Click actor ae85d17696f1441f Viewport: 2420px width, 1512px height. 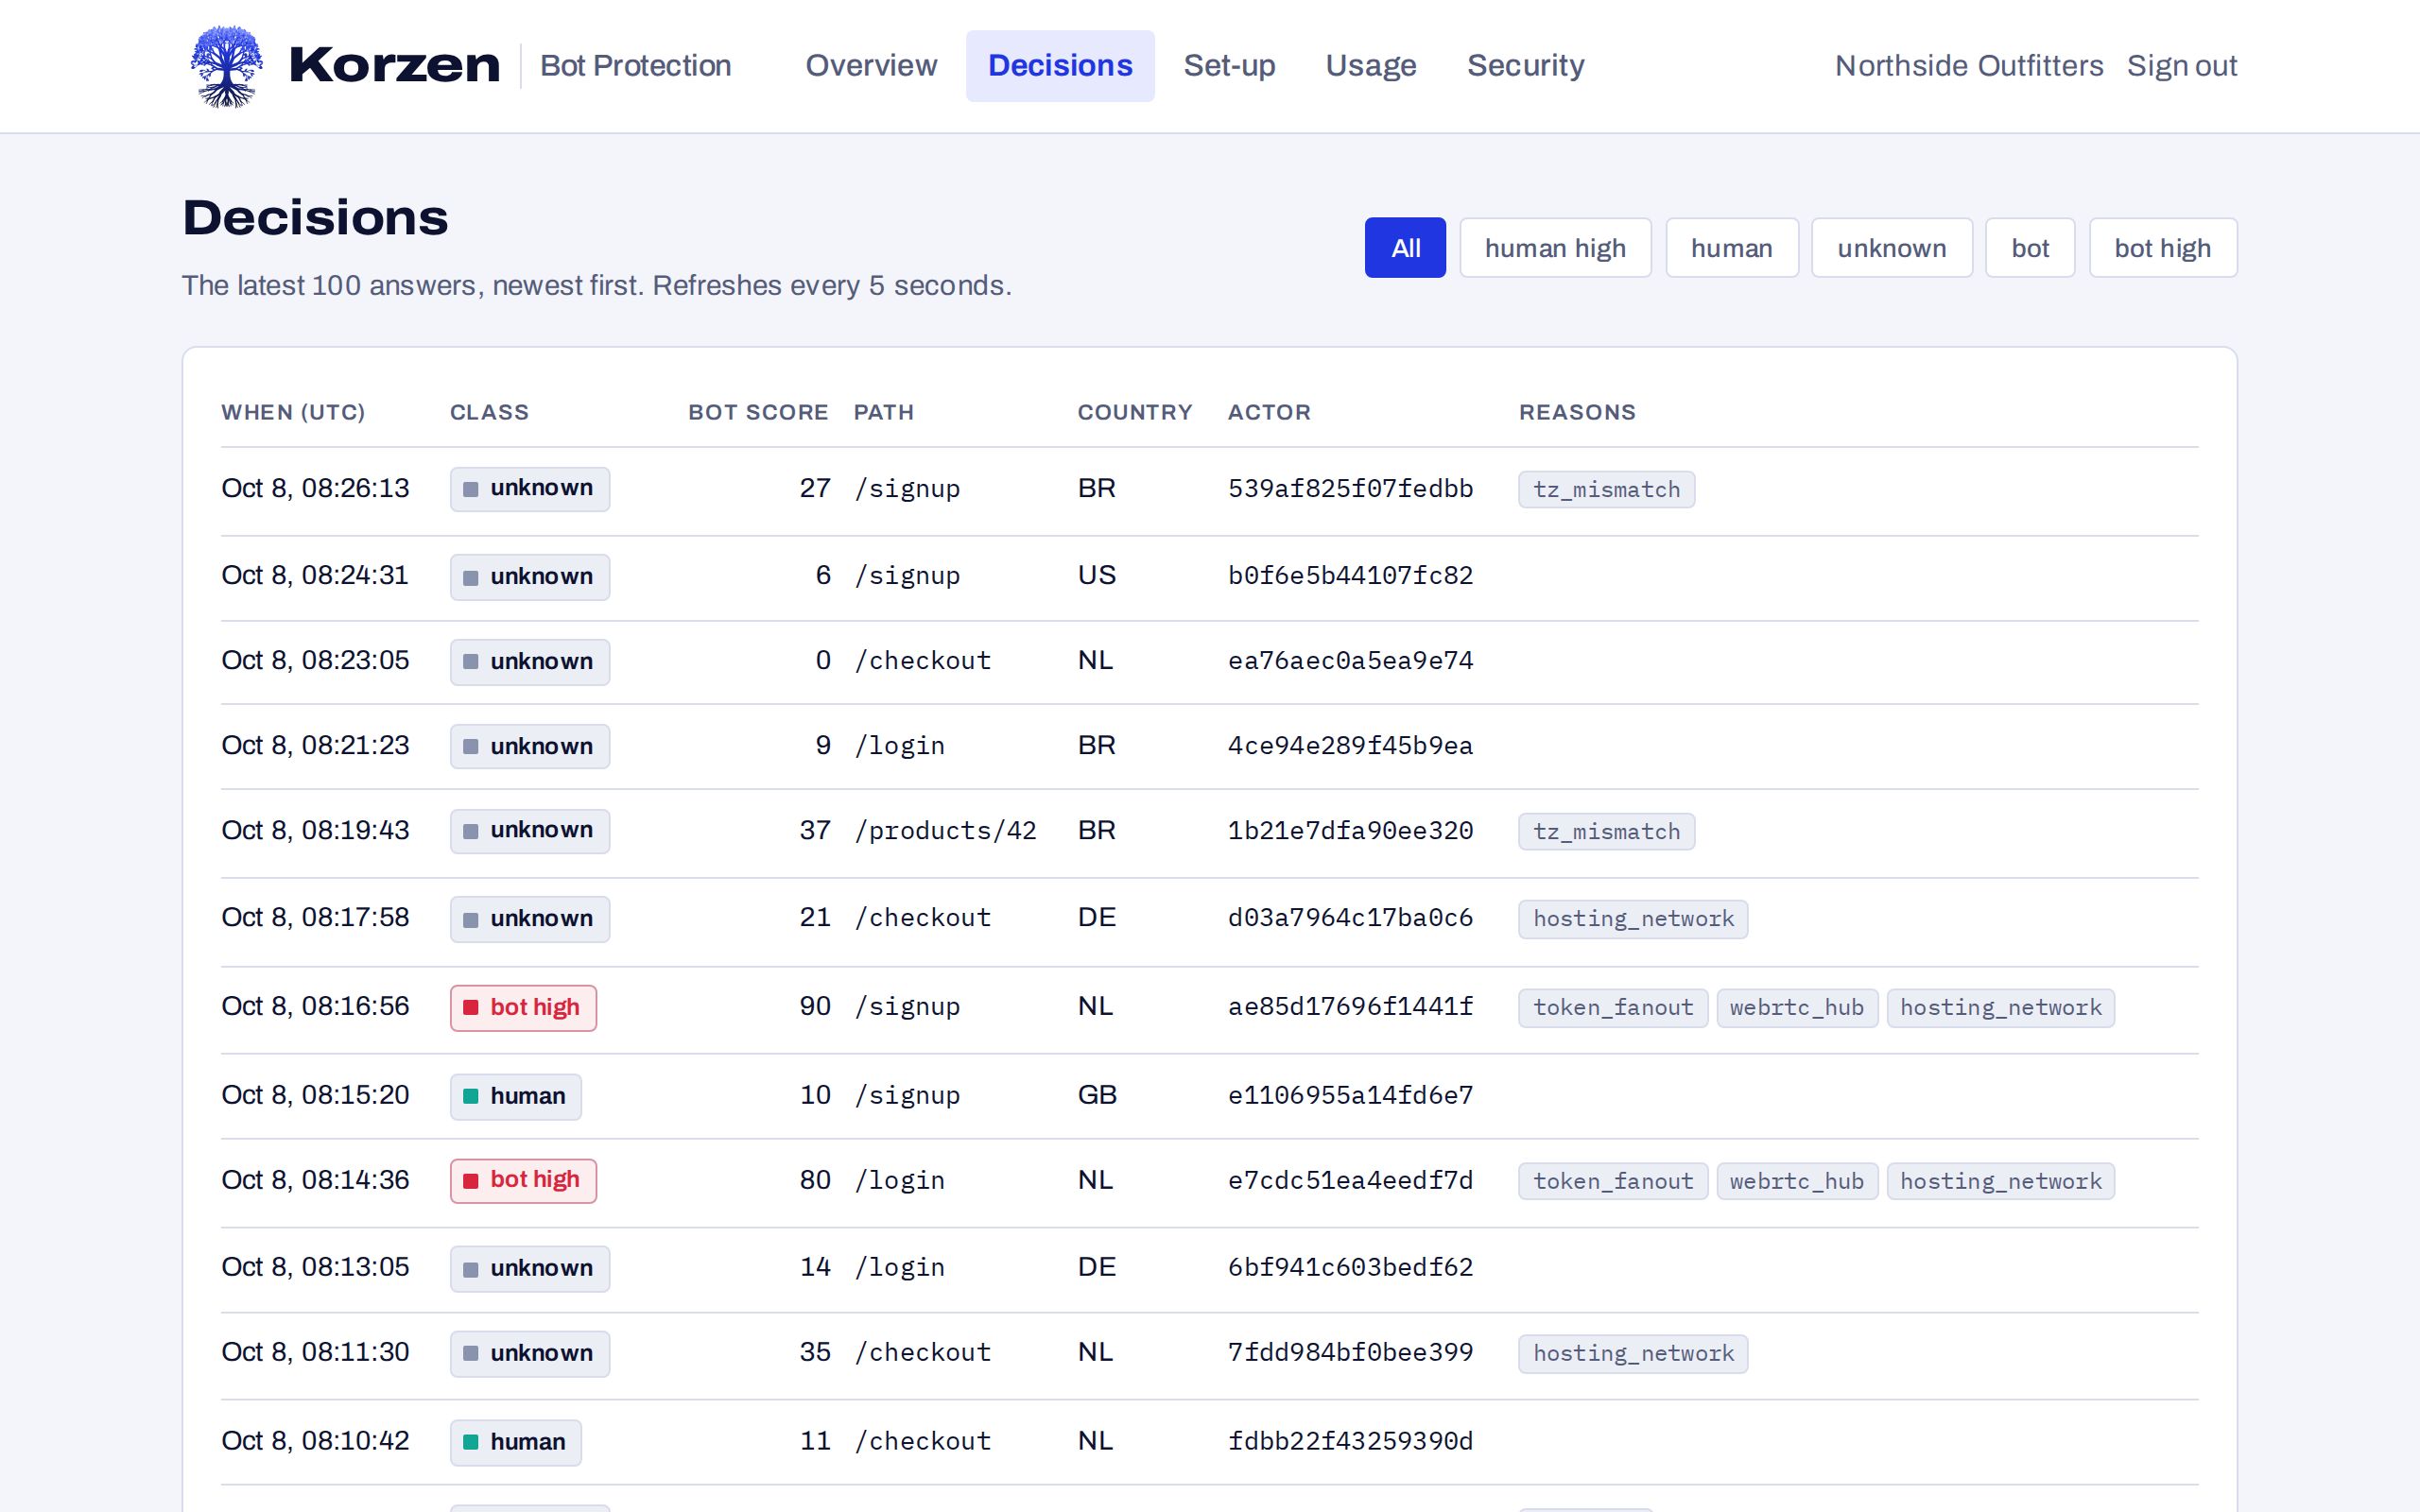point(1350,1007)
